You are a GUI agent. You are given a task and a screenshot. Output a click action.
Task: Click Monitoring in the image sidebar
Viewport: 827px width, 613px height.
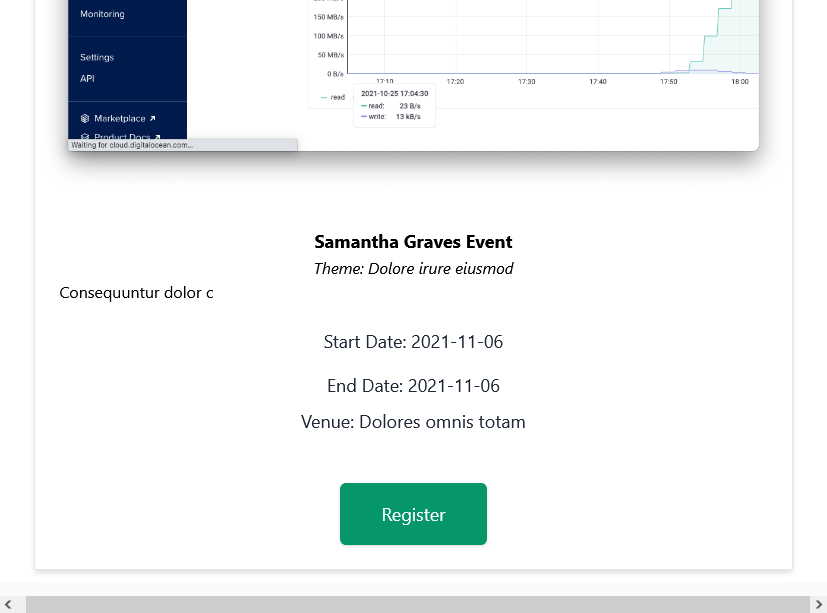pos(102,14)
